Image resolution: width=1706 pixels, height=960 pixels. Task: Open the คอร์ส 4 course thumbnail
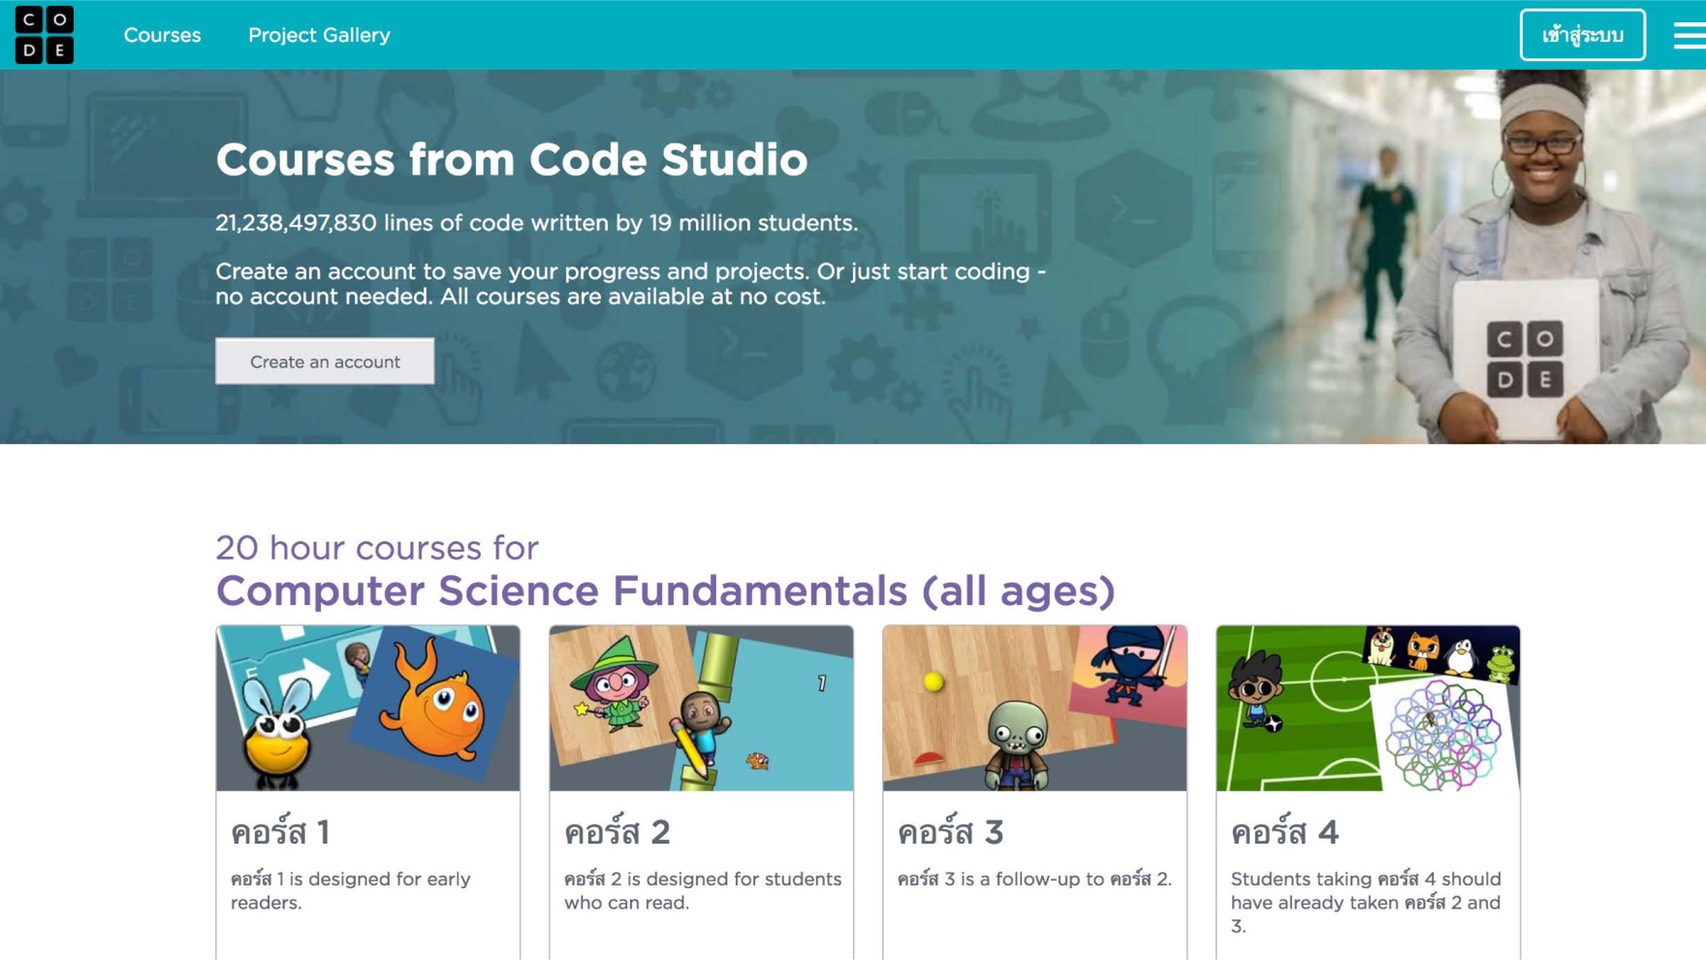[x=1368, y=708]
